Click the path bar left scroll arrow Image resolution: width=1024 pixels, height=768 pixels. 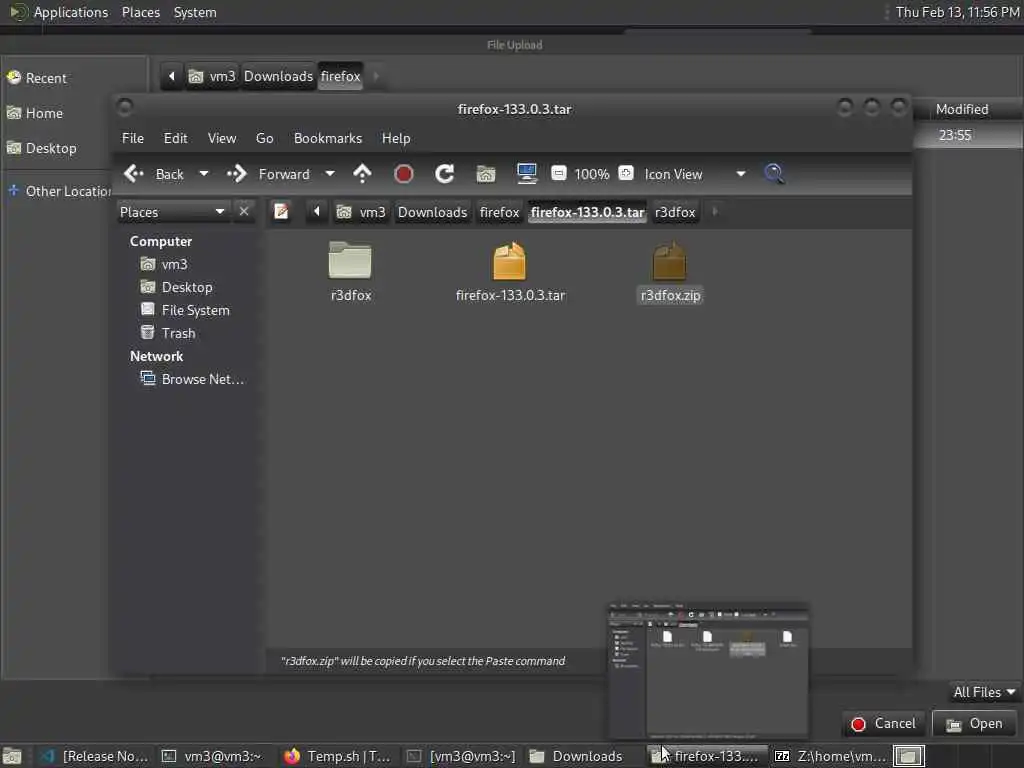pyautogui.click(x=317, y=212)
